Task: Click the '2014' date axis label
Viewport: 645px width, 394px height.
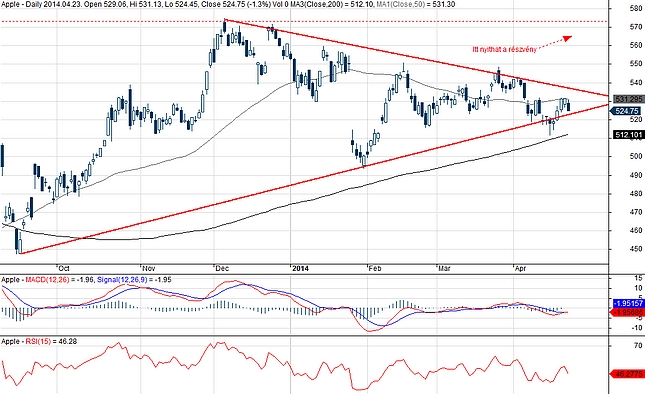Action: point(300,269)
